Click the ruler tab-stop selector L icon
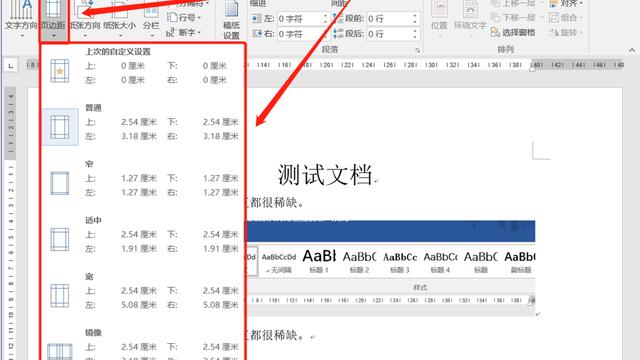640x360 pixels. (x=11, y=65)
